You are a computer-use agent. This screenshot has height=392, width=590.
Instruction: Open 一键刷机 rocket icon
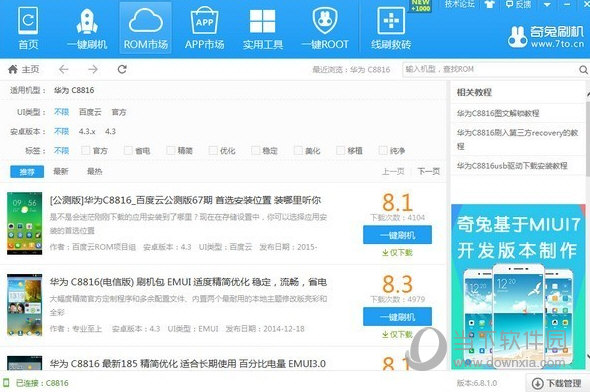tap(87, 28)
